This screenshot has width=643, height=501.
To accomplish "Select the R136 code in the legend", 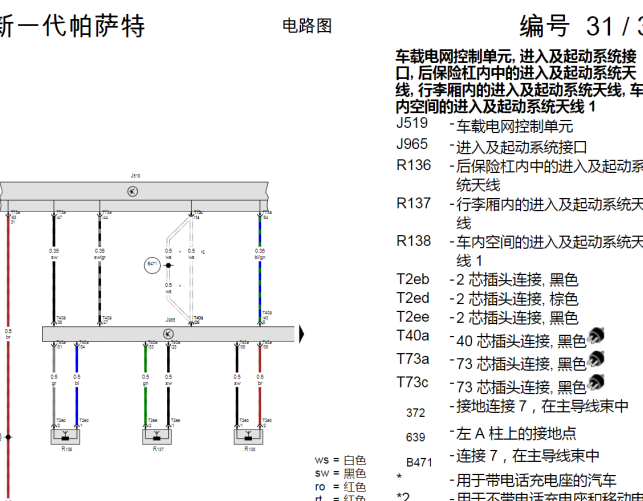I will click(413, 165).
